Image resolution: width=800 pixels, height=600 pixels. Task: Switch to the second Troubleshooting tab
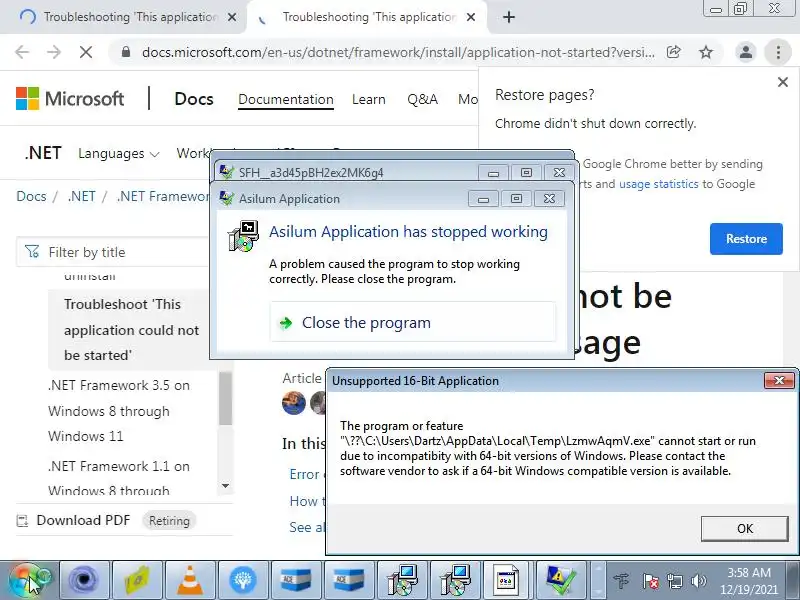coord(367,17)
